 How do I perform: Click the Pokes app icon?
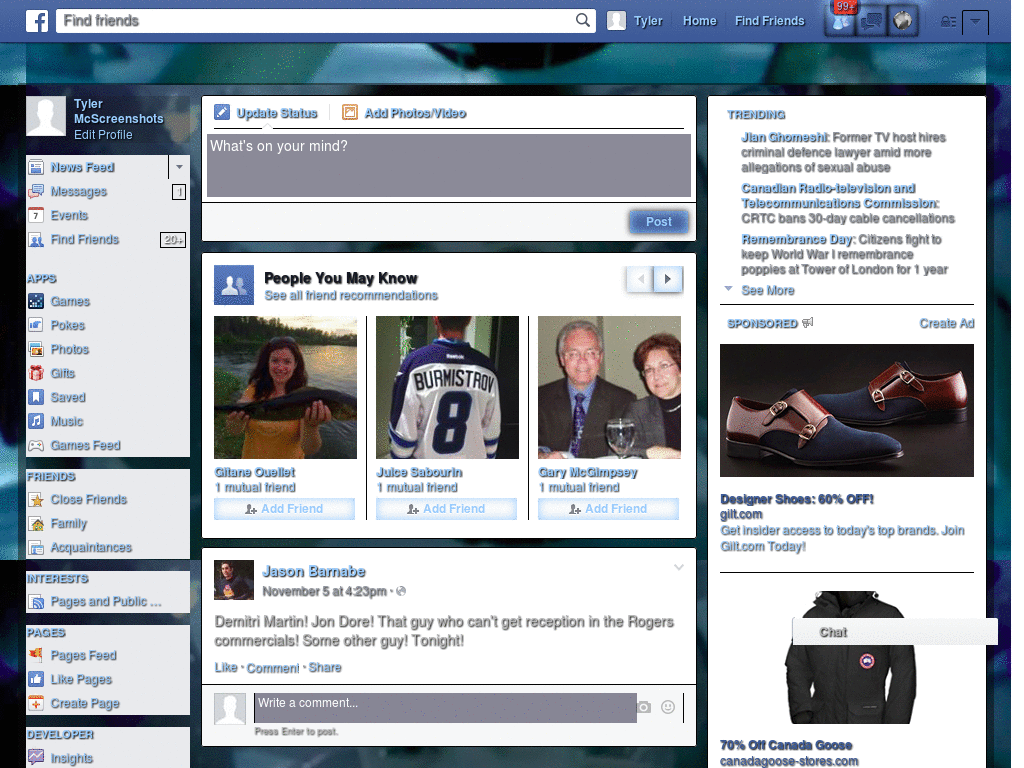click(x=37, y=325)
